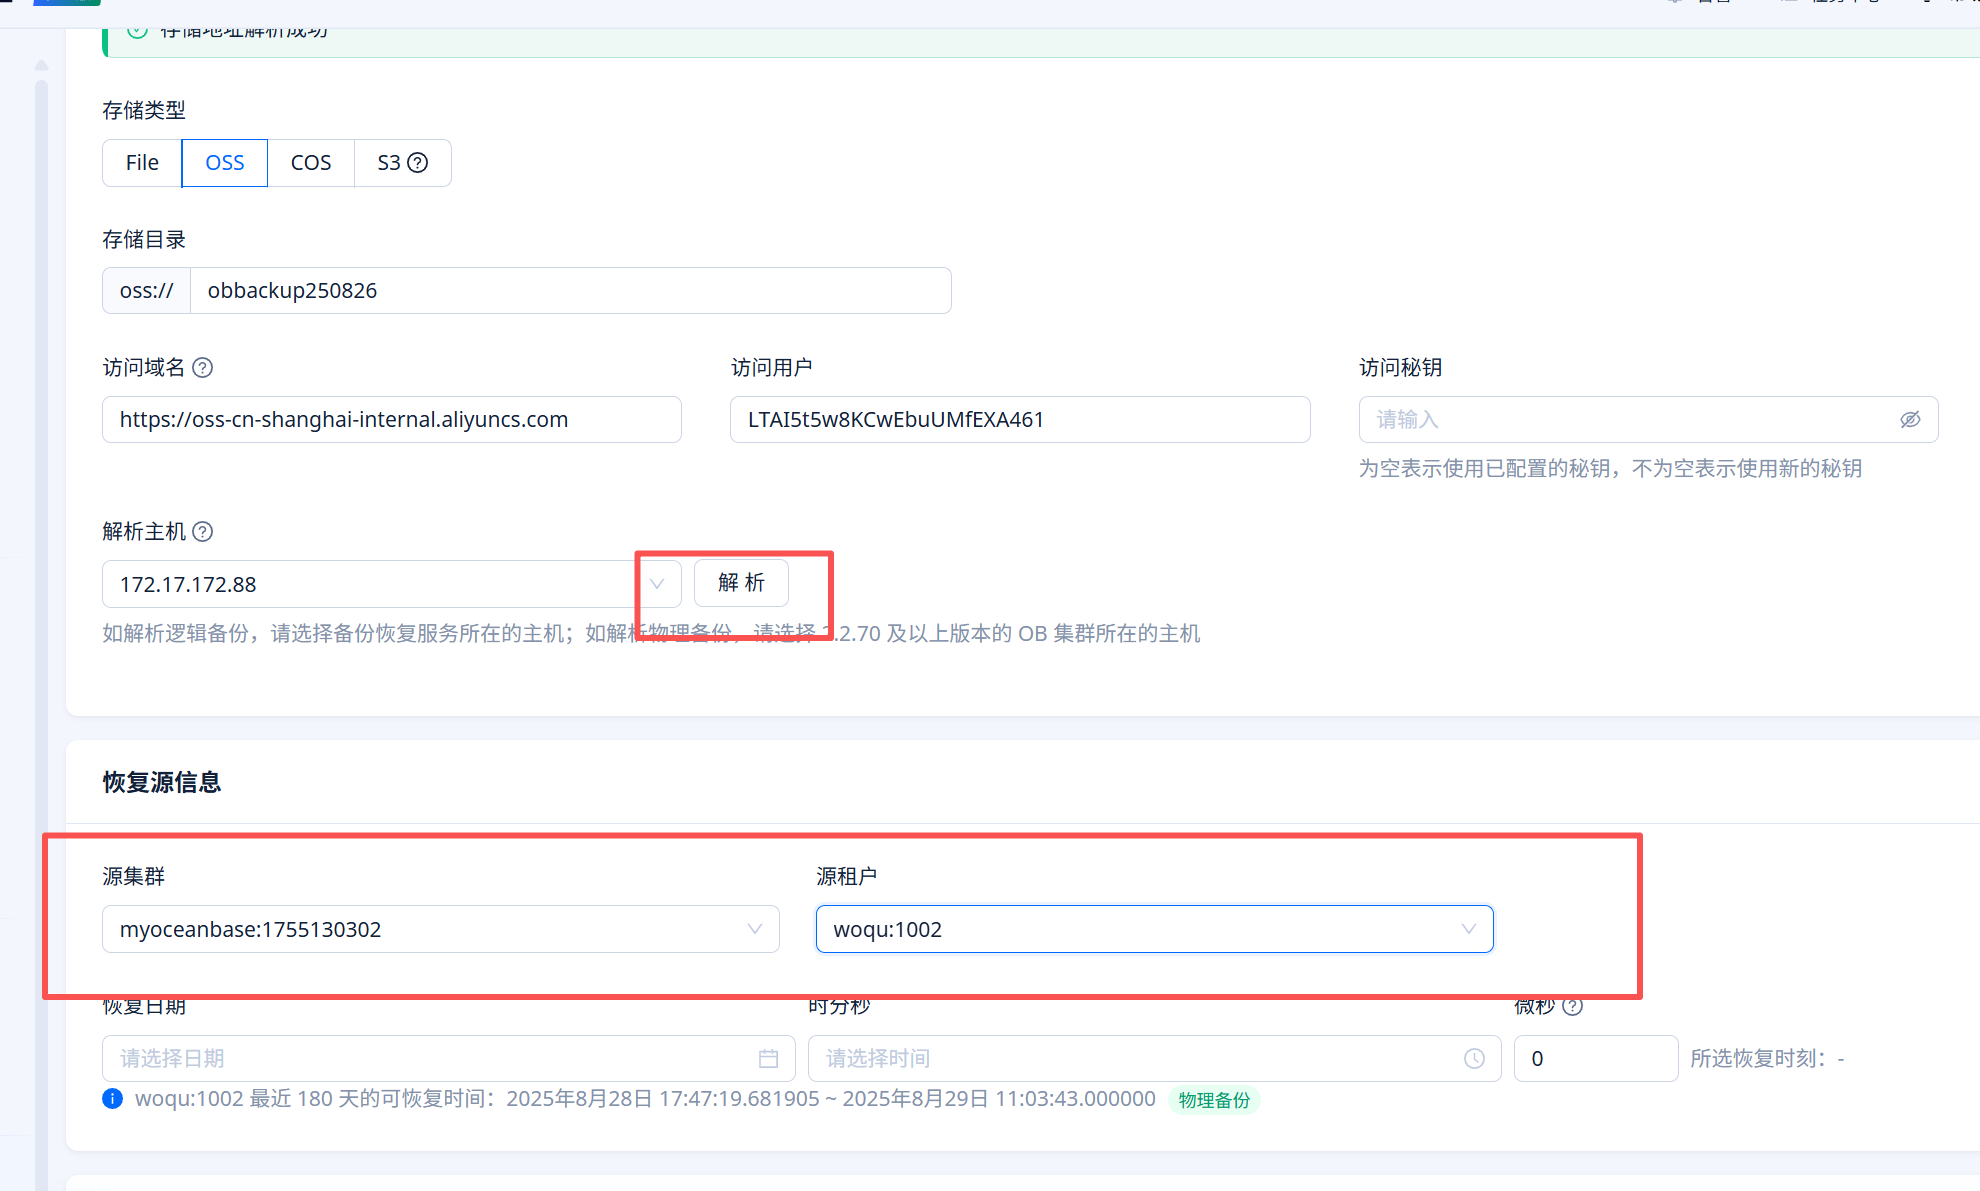This screenshot has width=1980, height=1191.
Task: Open the S3 help question-mark icon
Action: [x=418, y=163]
